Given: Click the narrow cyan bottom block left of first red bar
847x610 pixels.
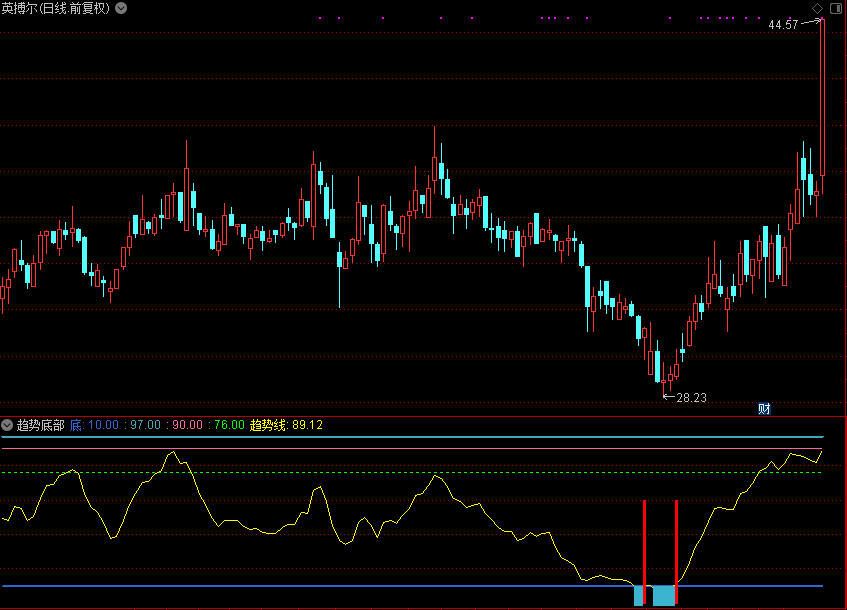Looking at the screenshot, I should point(638,596).
